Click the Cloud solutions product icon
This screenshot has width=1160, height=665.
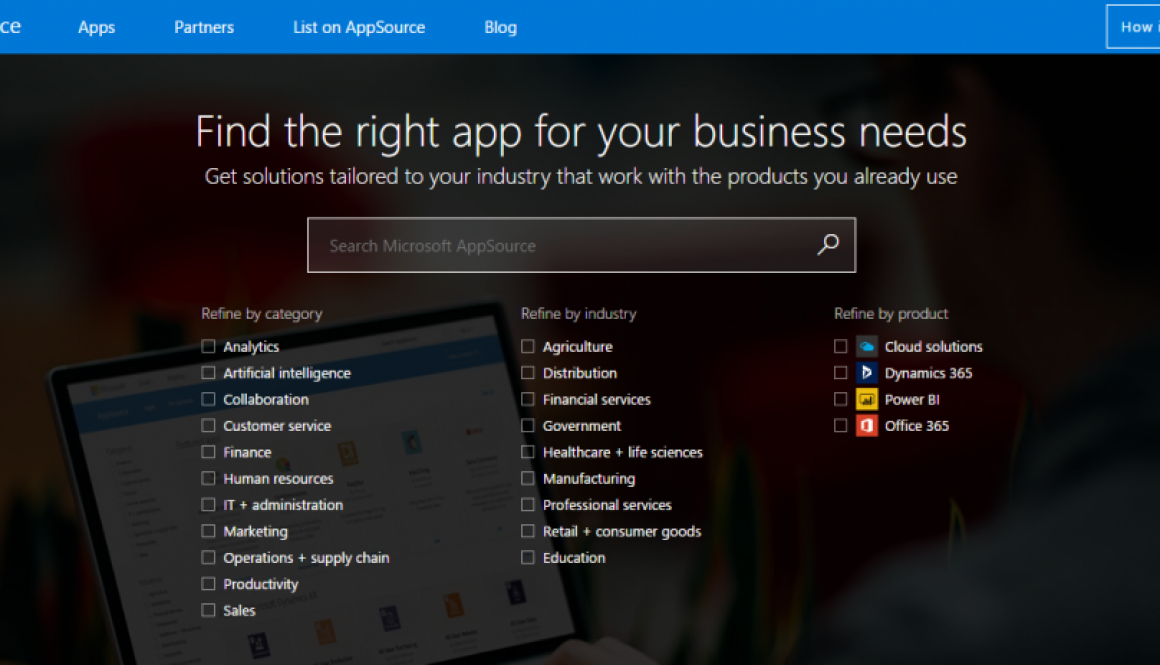[866, 346]
